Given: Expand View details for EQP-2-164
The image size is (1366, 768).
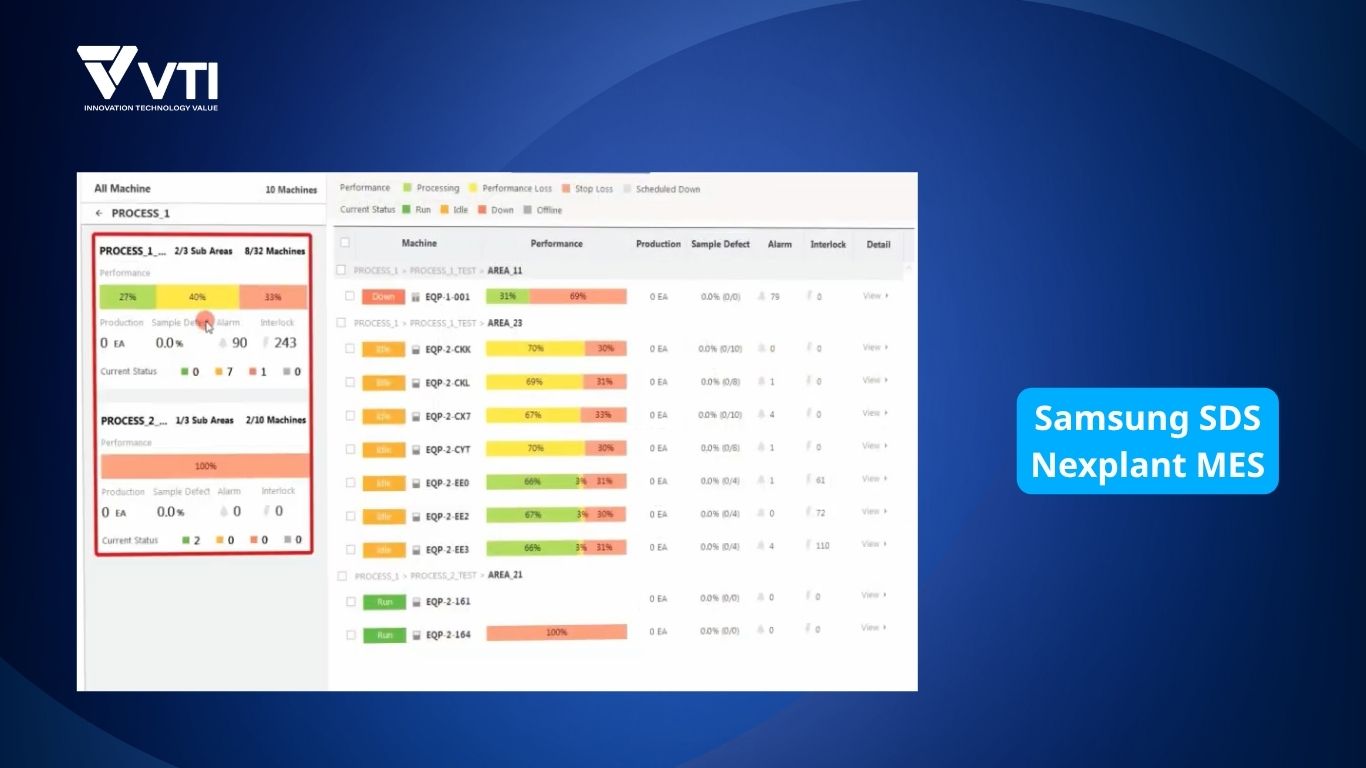Looking at the screenshot, I should [870, 628].
